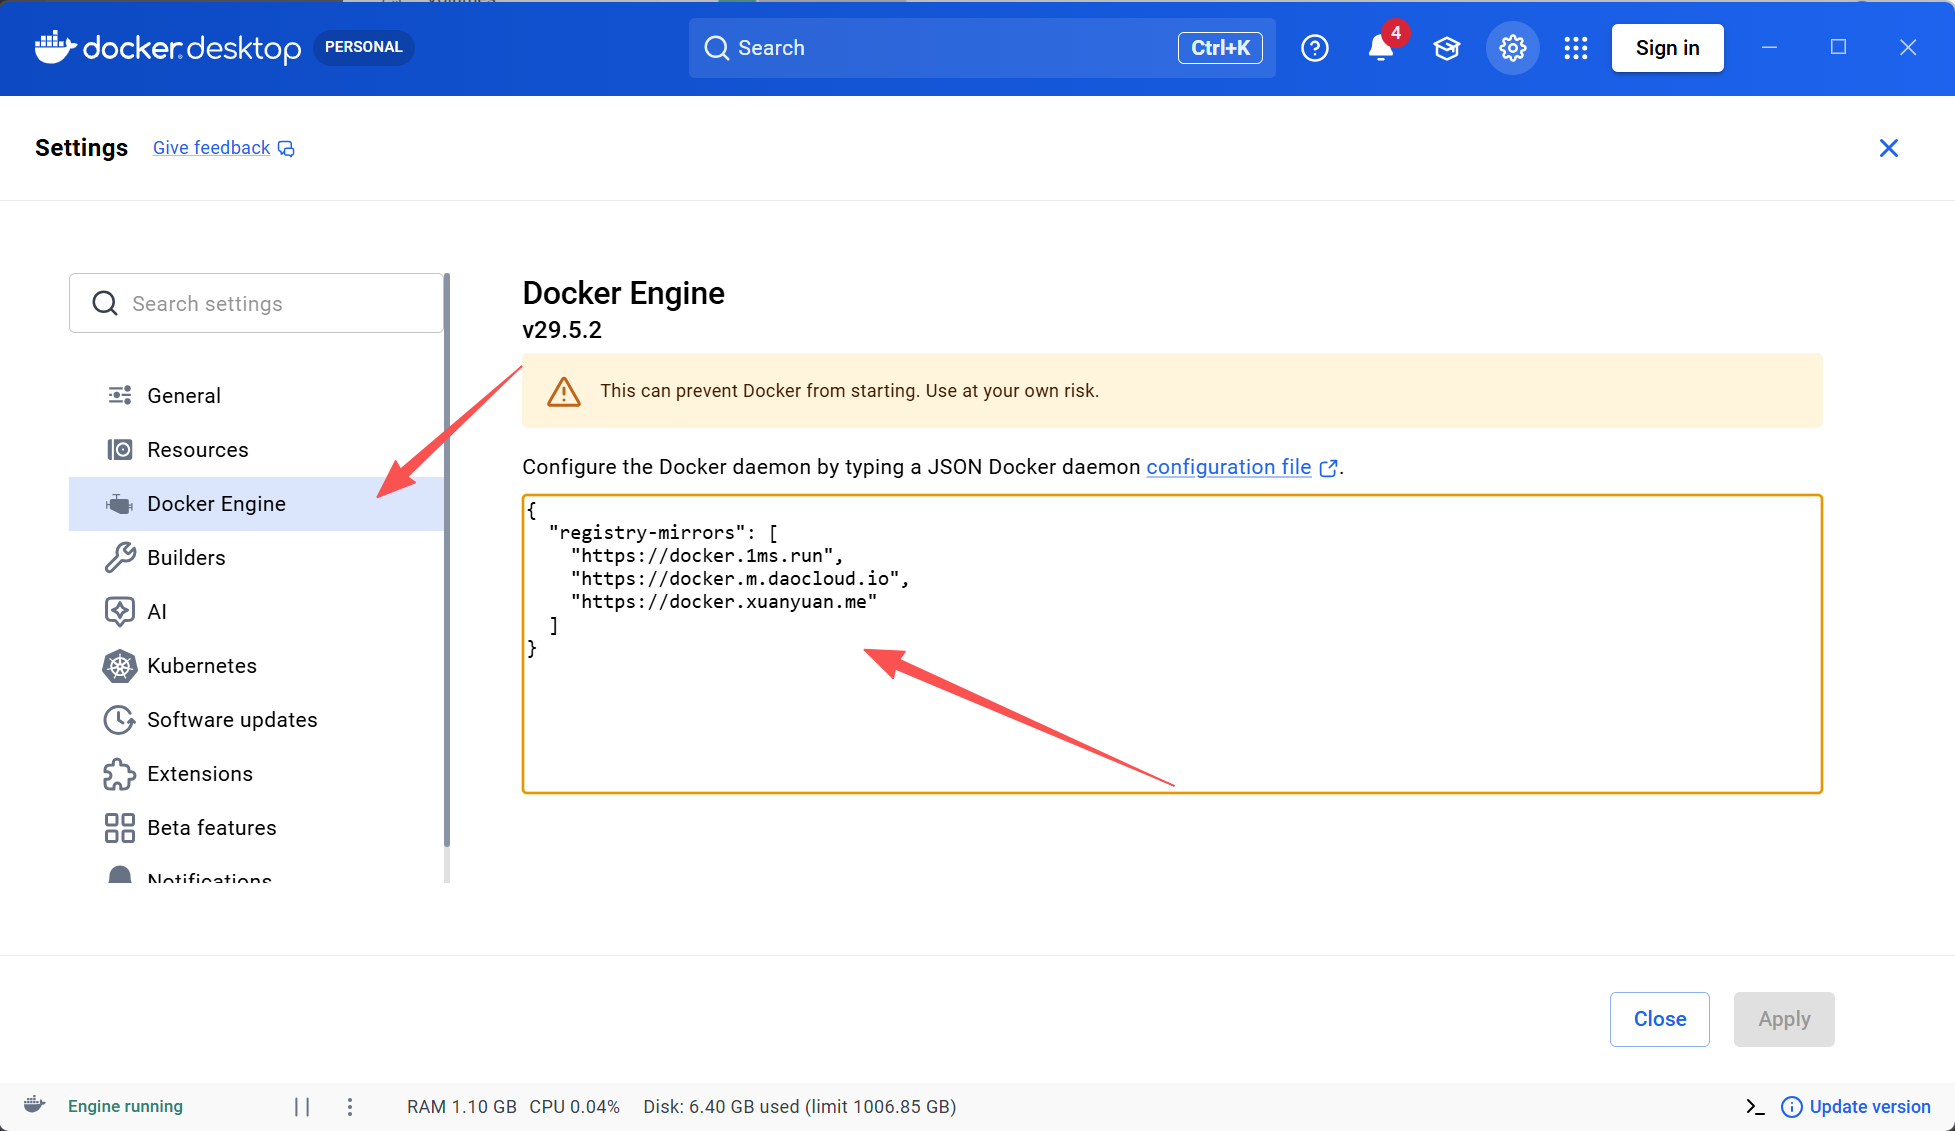
Task: Click the Docker Desktop whale logo
Action: [x=54, y=47]
